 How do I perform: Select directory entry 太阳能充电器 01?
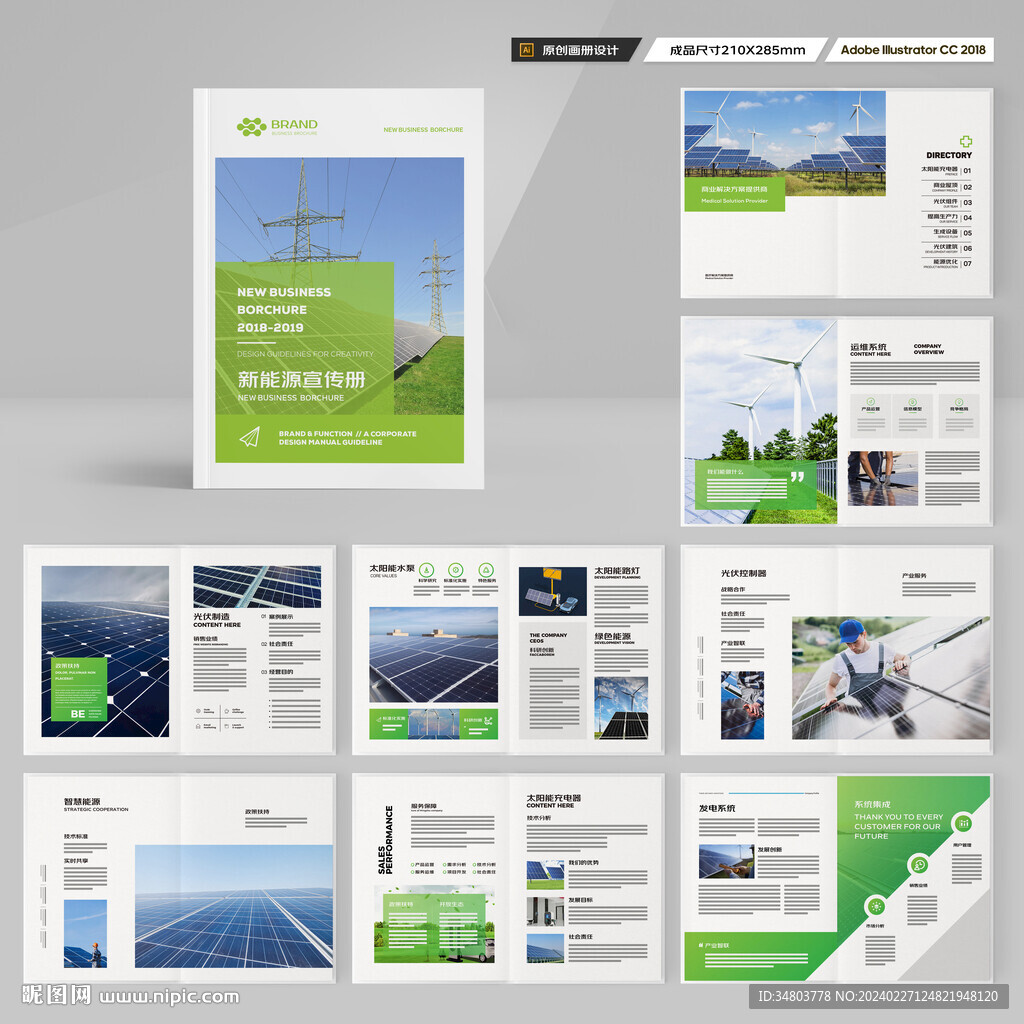946,170
